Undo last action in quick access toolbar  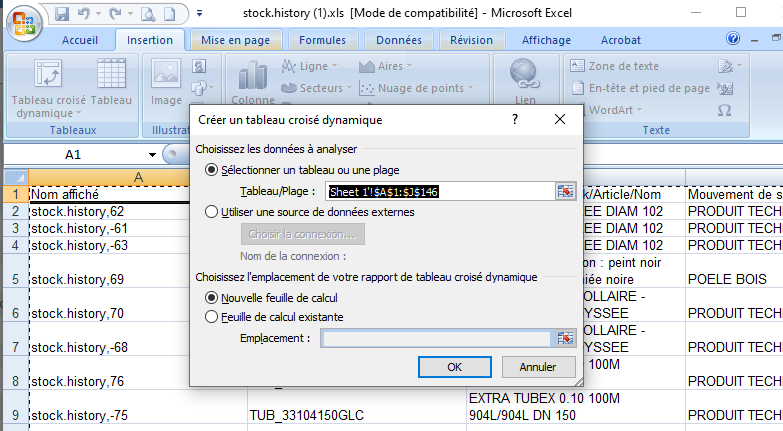click(x=83, y=13)
